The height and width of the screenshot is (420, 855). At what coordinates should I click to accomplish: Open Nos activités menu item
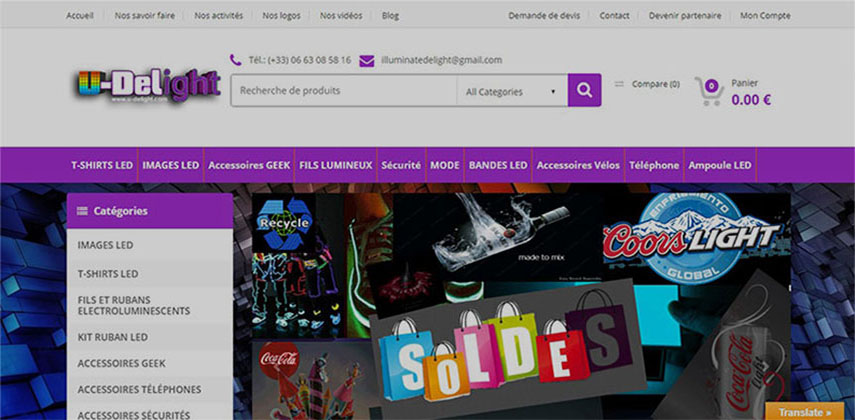tap(219, 16)
